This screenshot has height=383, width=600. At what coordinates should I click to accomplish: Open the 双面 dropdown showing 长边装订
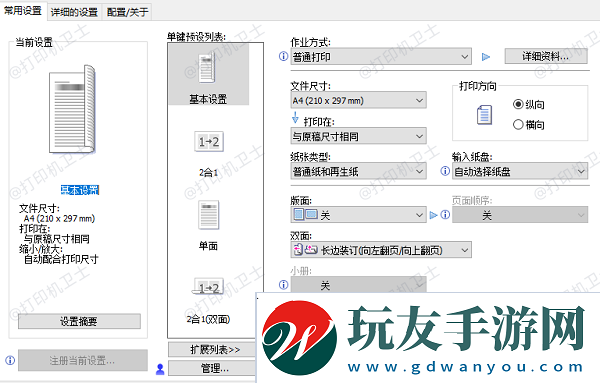coord(381,250)
